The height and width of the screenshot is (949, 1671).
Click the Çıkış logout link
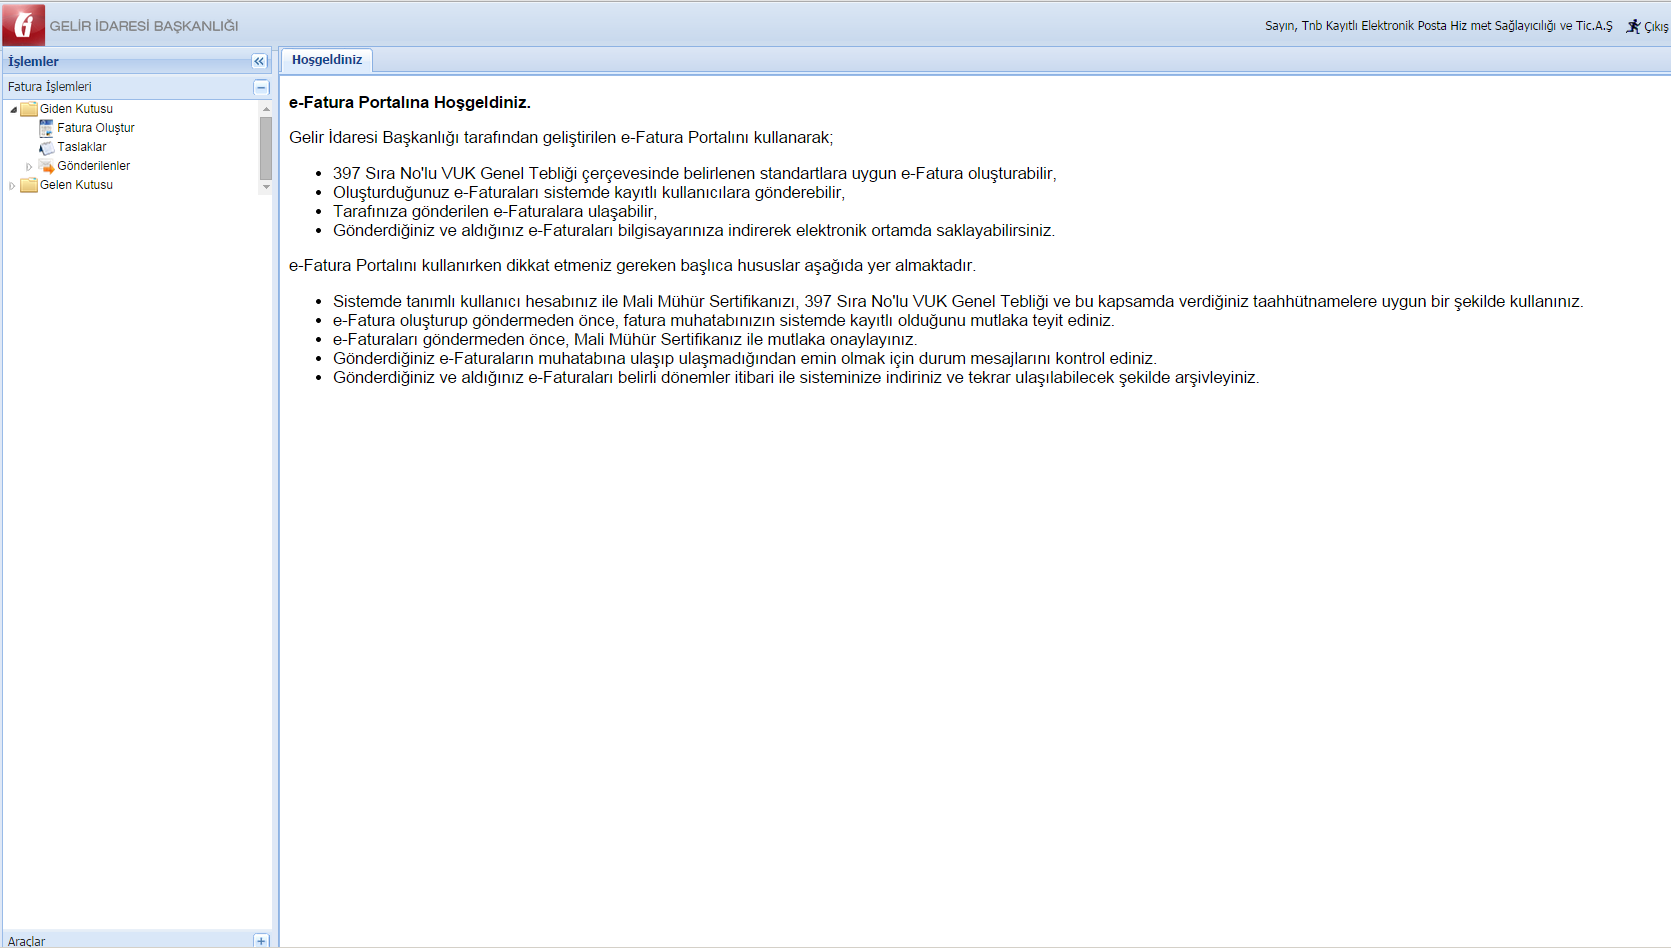pyautogui.click(x=1655, y=27)
